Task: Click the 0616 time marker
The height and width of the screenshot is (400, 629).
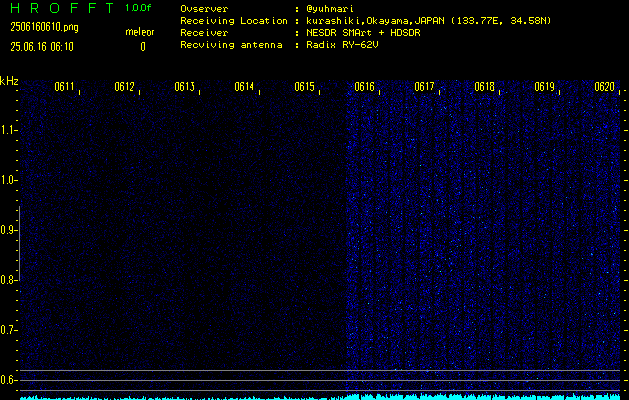Action: (x=364, y=87)
